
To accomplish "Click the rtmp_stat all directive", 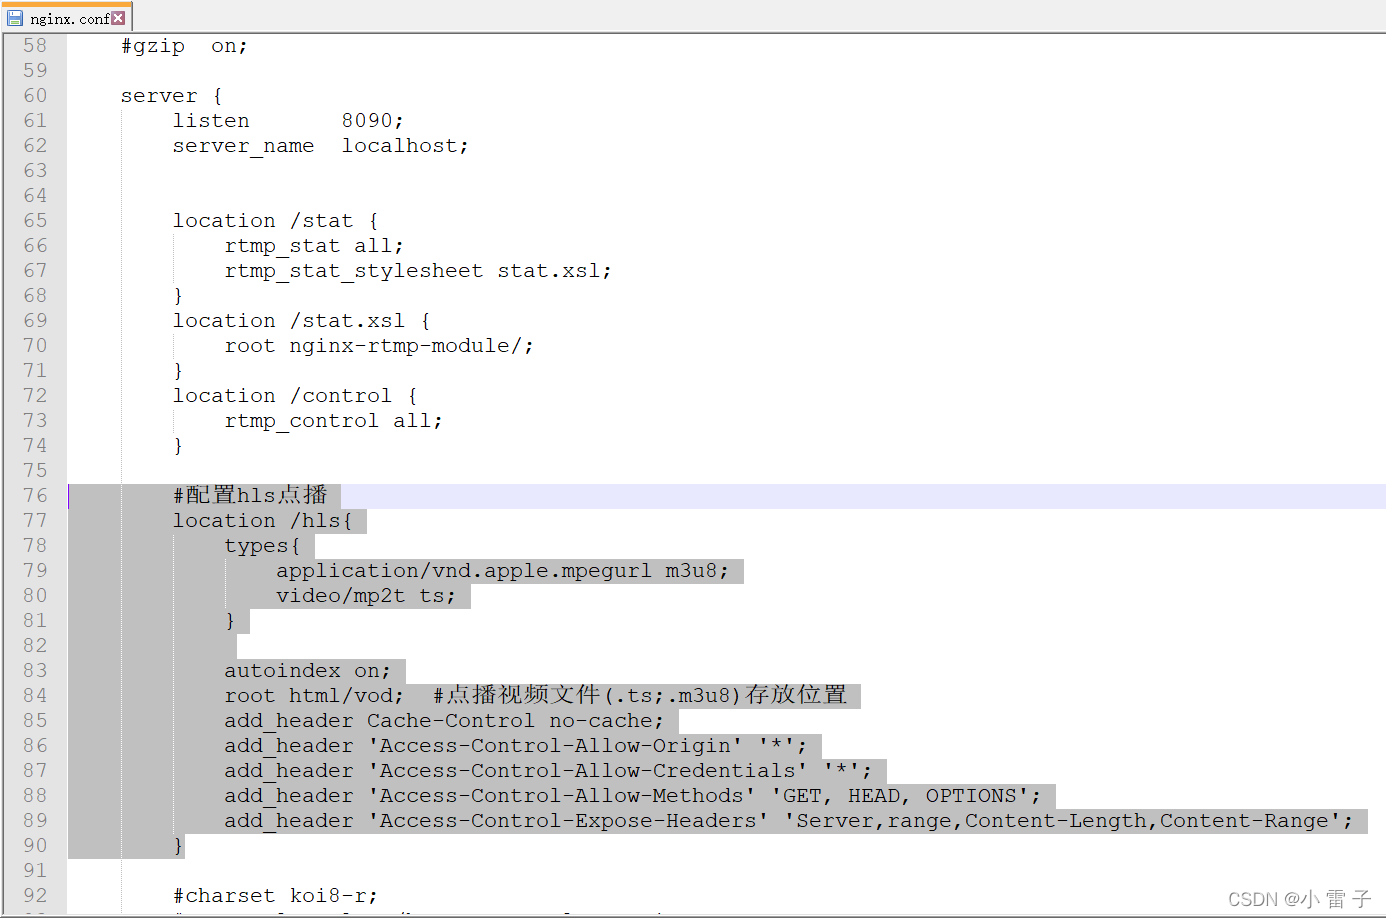I will coord(313,245).
